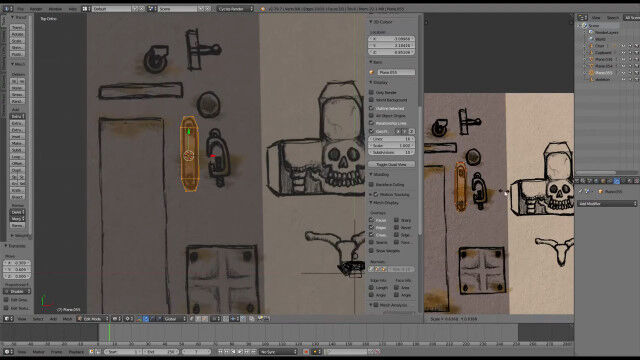This screenshot has height=360, width=640.
Task: Open the pivot point selector
Action: (129, 319)
